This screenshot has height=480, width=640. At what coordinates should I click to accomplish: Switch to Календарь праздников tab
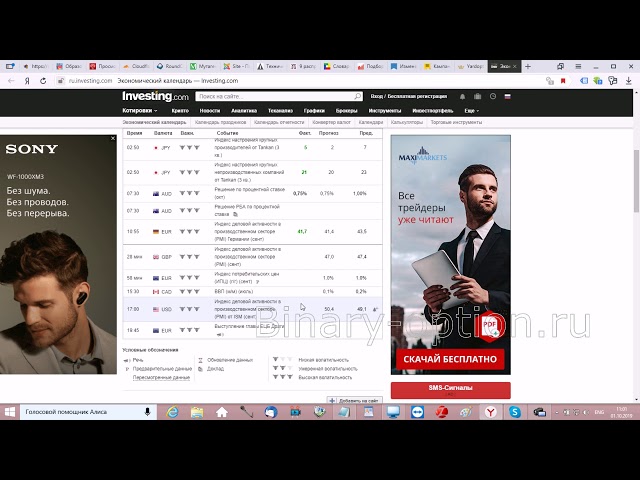pyautogui.click(x=219, y=122)
